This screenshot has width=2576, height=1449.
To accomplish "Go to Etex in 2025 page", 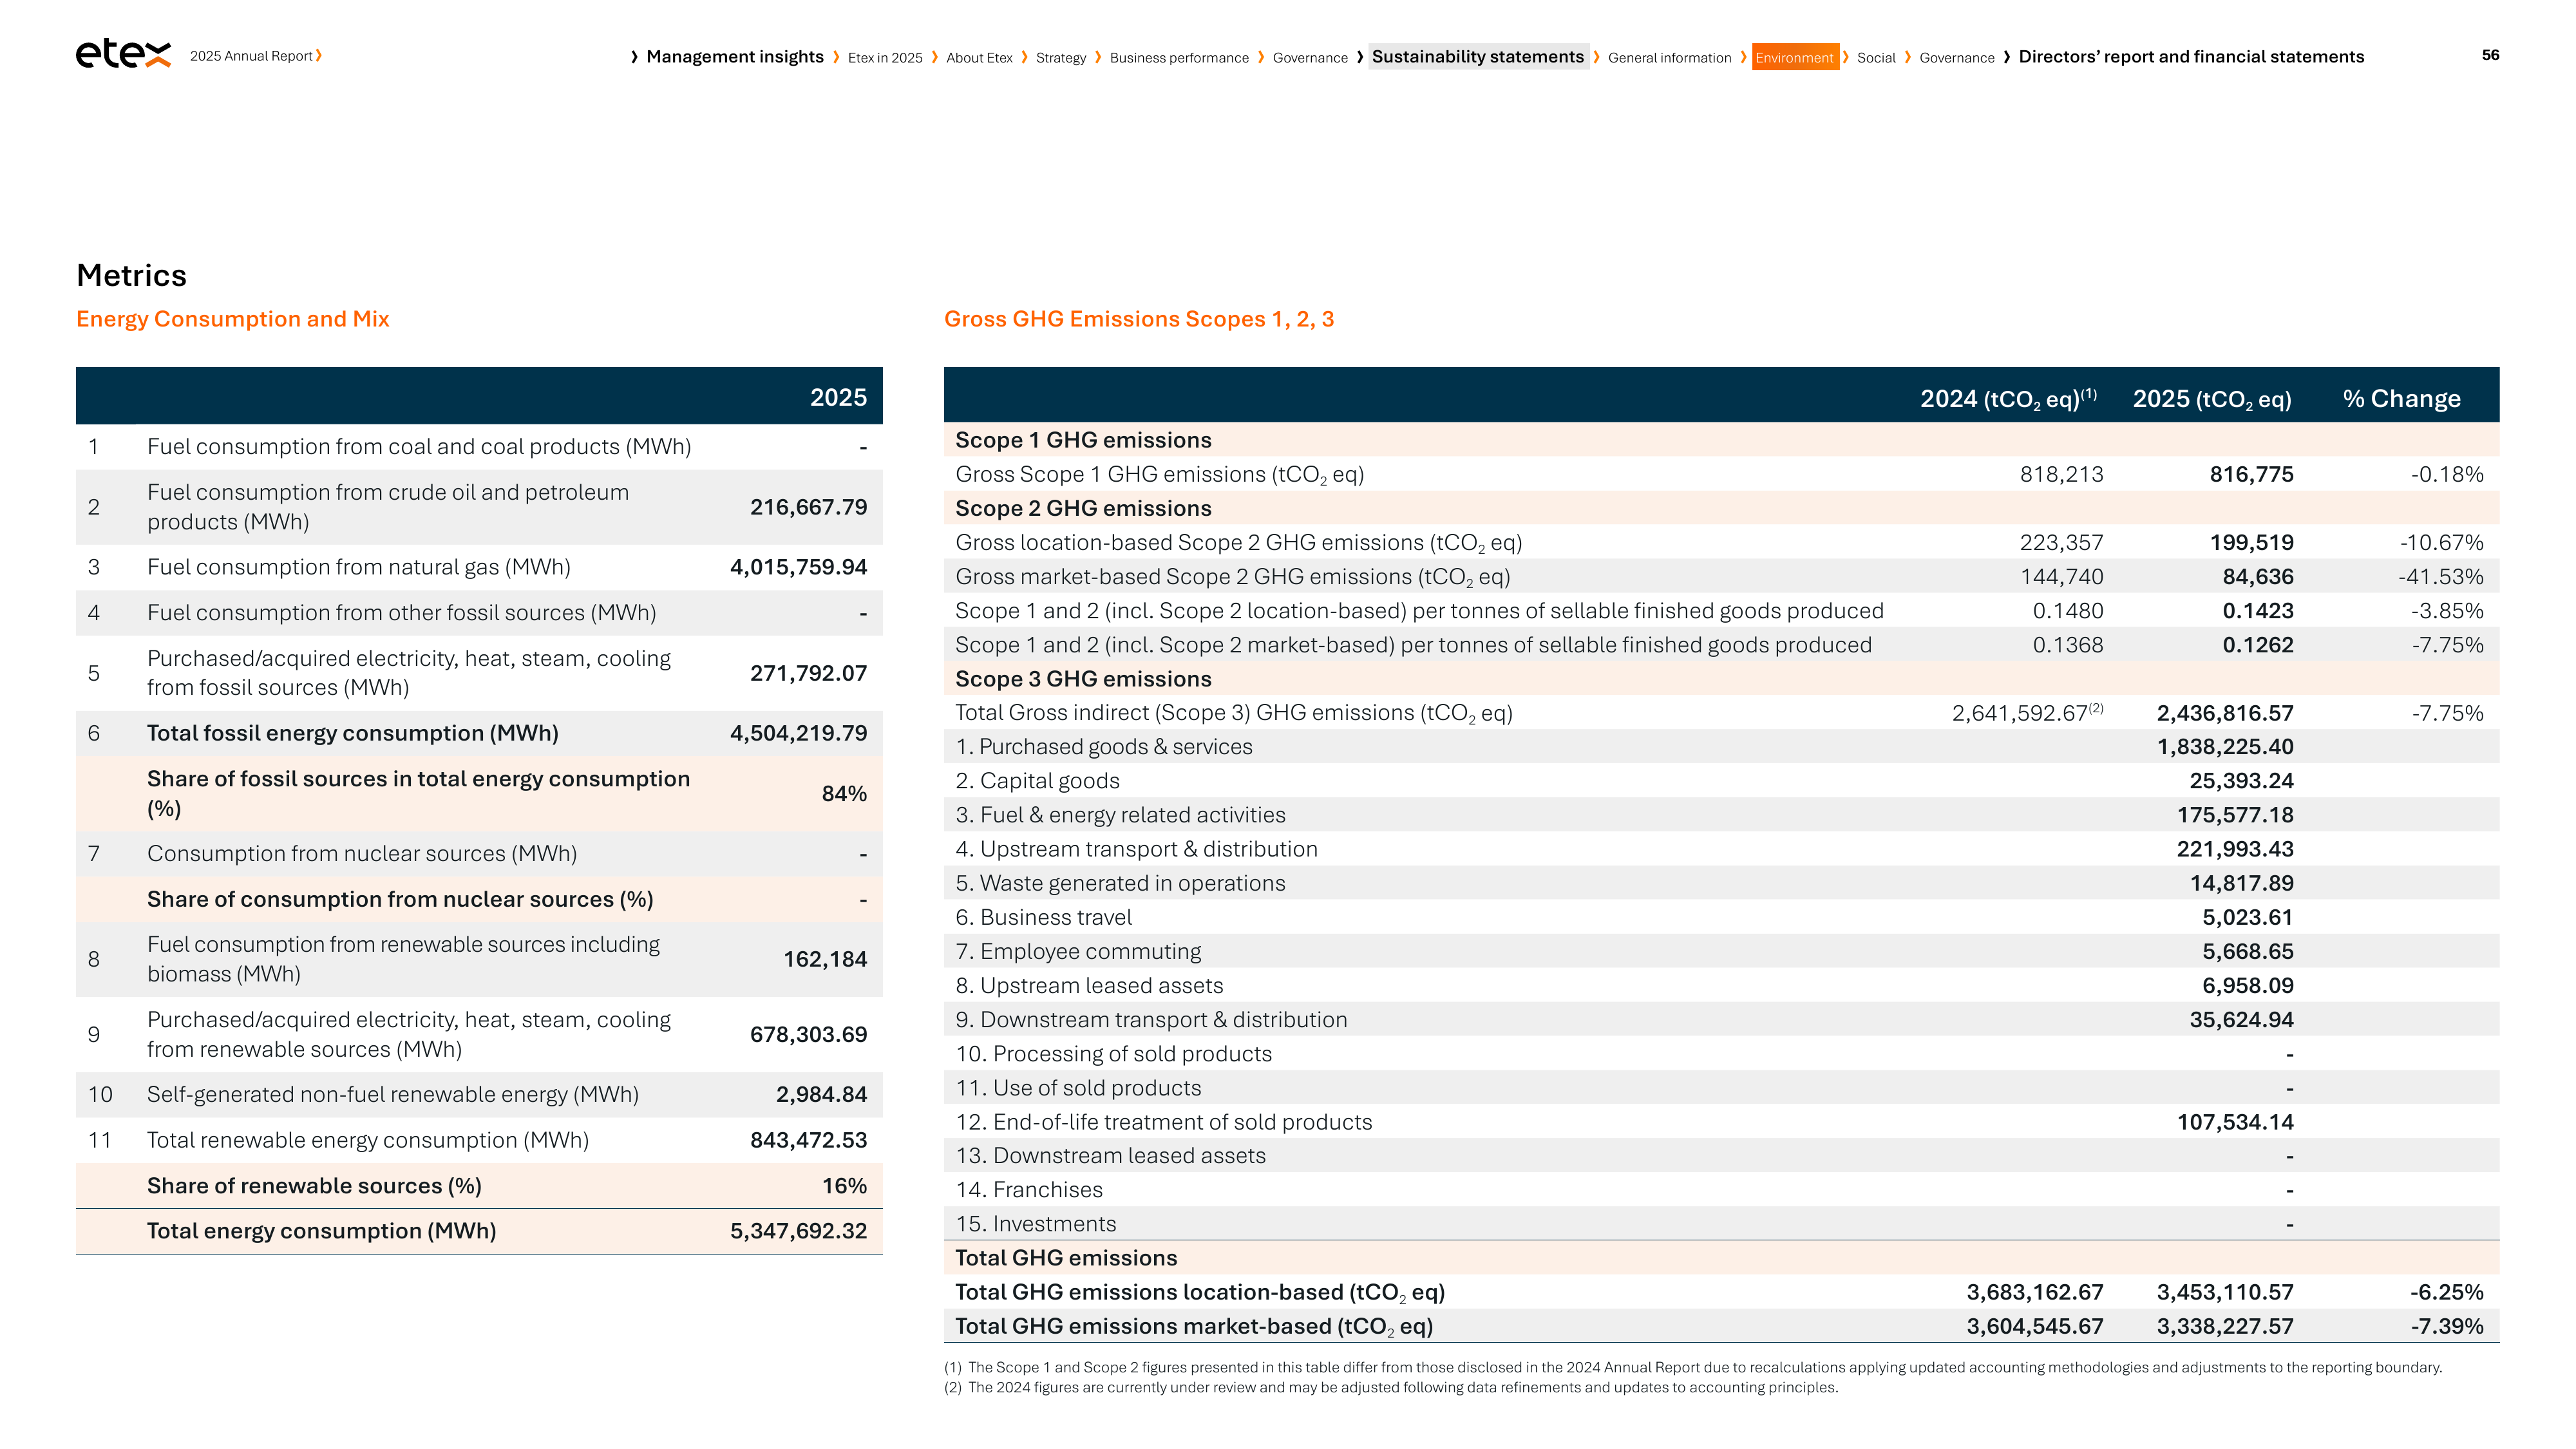I will point(885,58).
